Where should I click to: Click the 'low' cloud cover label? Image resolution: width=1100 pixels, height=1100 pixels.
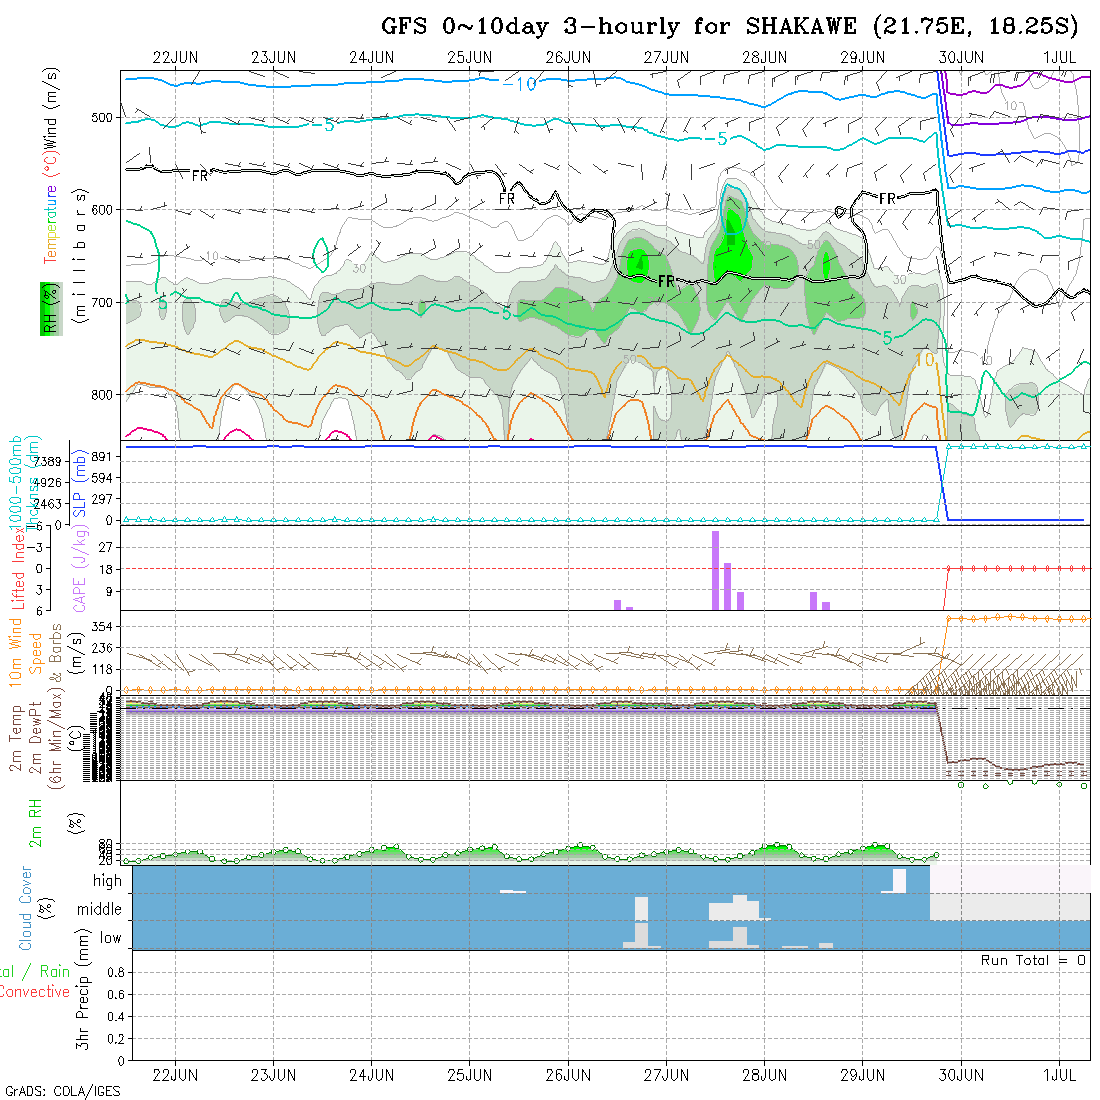point(110,938)
